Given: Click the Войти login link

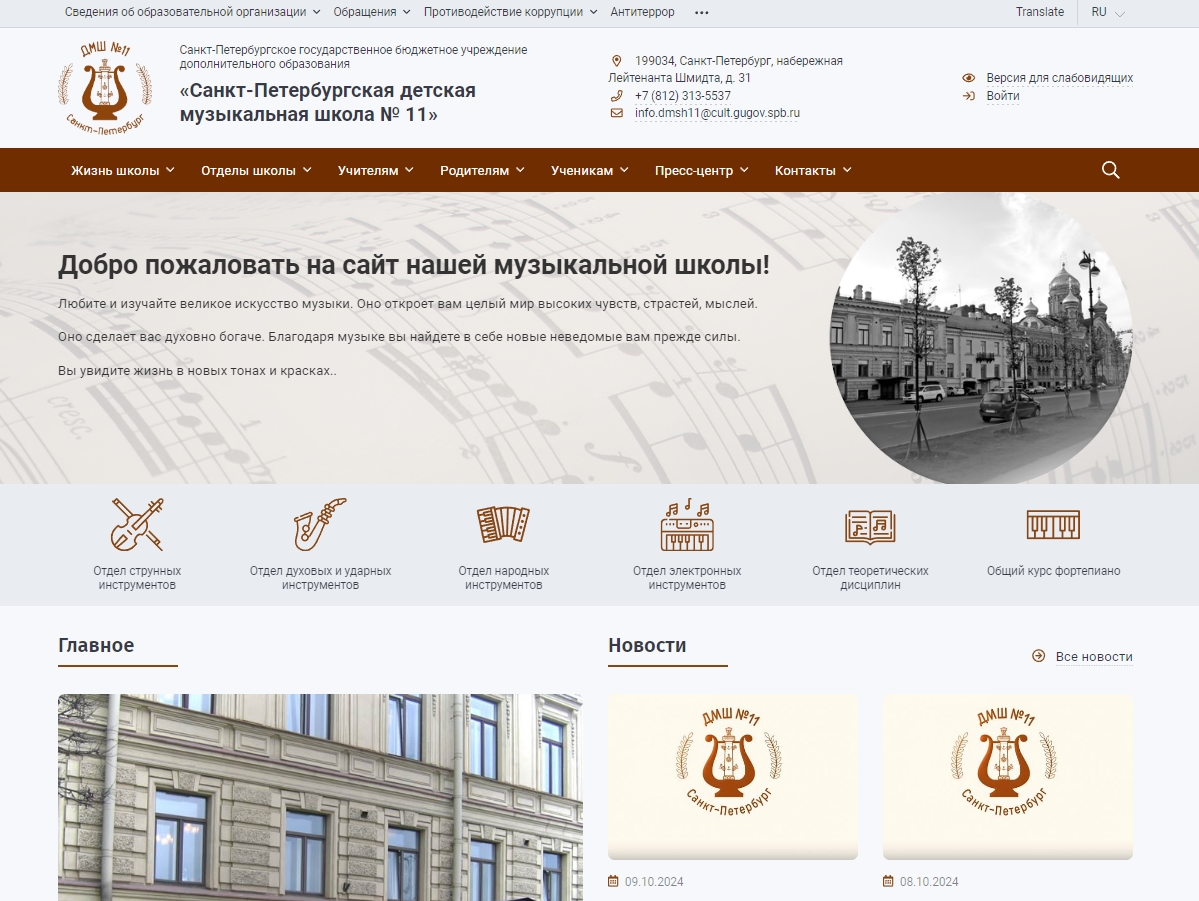Looking at the screenshot, I should (1002, 96).
